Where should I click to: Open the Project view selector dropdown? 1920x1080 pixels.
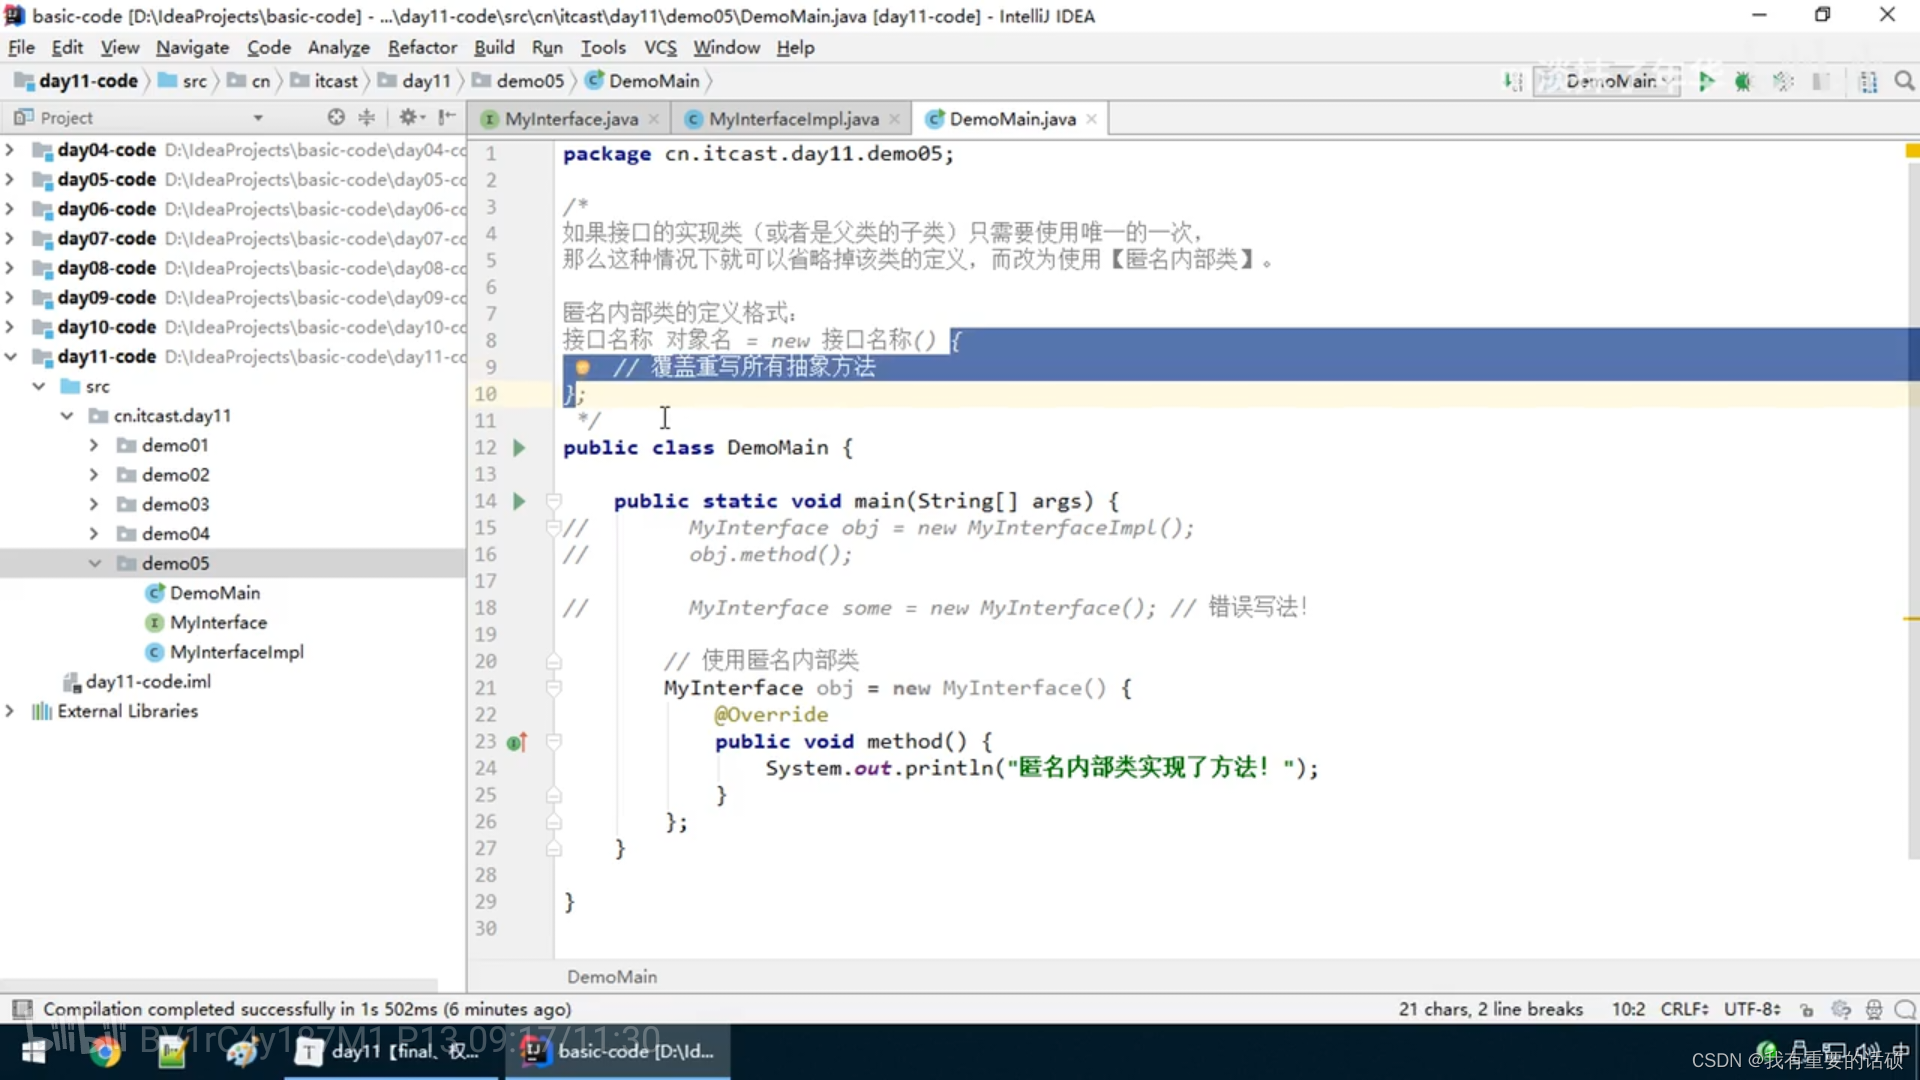pos(258,118)
